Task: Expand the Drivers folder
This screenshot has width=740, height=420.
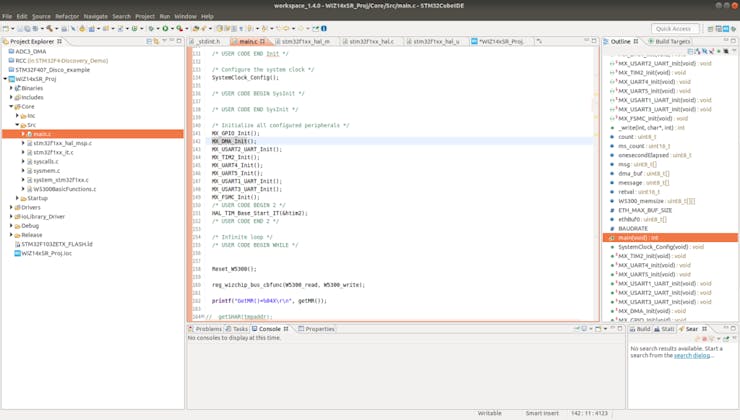Action: [11, 207]
